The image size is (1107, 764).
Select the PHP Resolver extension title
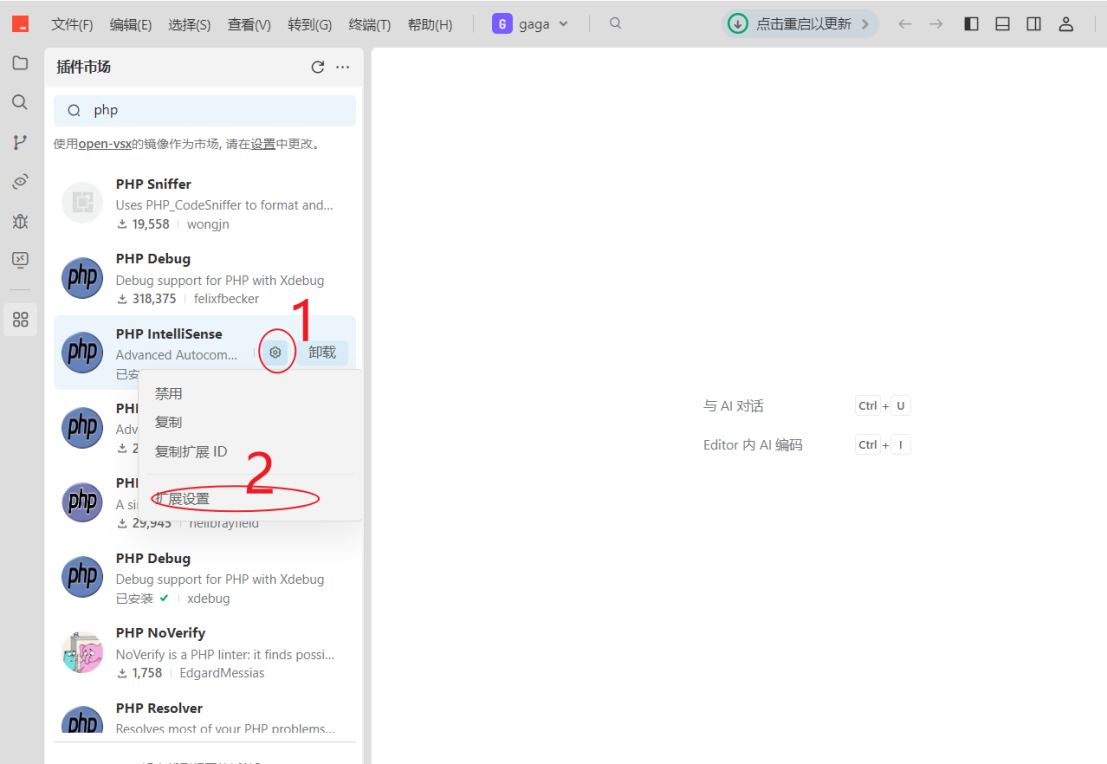pos(159,708)
